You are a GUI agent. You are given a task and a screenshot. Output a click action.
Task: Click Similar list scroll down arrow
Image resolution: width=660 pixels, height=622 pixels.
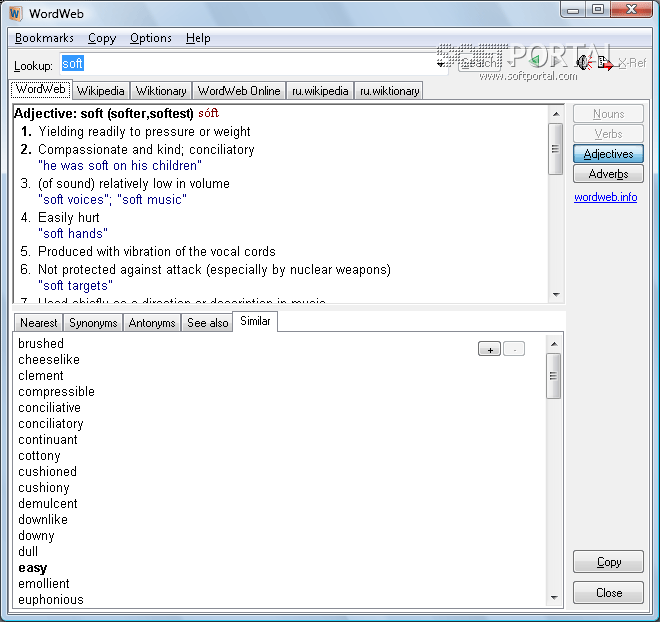tap(554, 597)
